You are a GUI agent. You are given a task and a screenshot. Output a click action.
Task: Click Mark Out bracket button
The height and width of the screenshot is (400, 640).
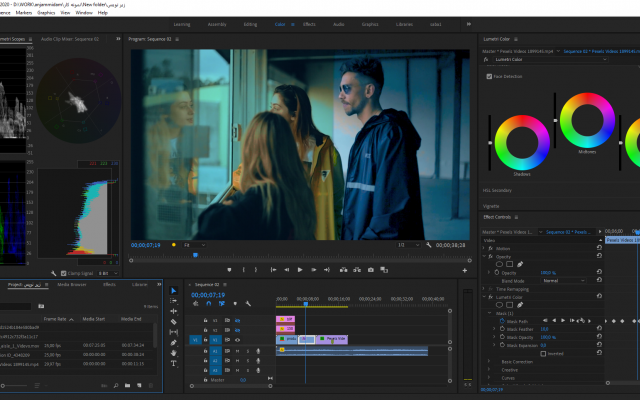click(256, 270)
